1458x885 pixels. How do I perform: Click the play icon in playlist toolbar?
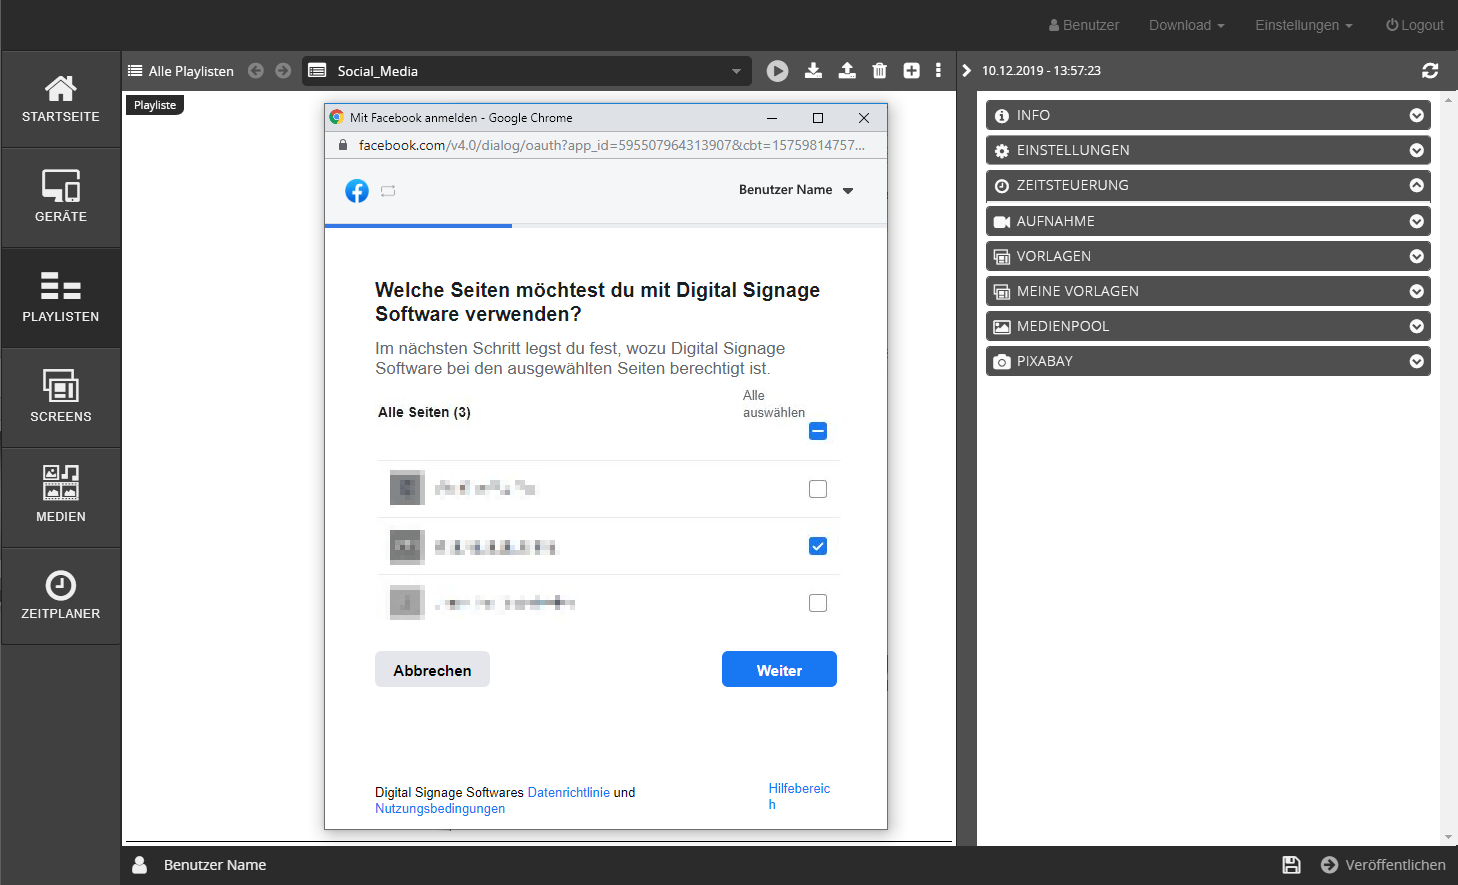pos(777,71)
